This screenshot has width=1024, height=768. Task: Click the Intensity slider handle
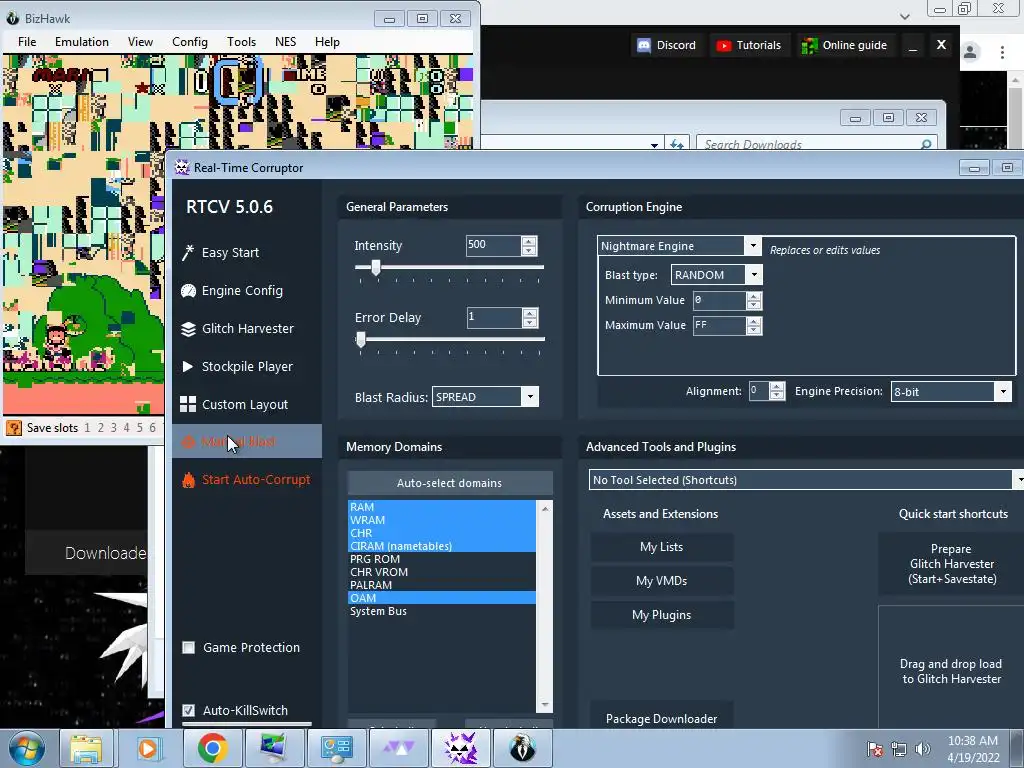click(376, 267)
